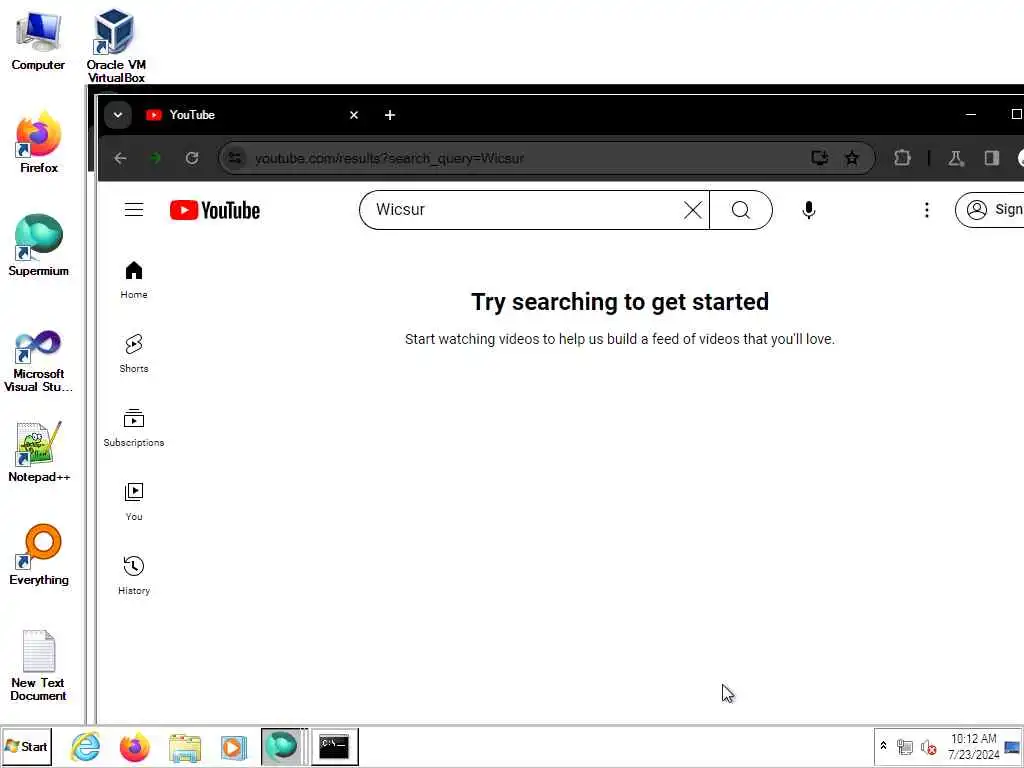Go back in browser
The height and width of the screenshot is (768, 1024).
coord(120,158)
